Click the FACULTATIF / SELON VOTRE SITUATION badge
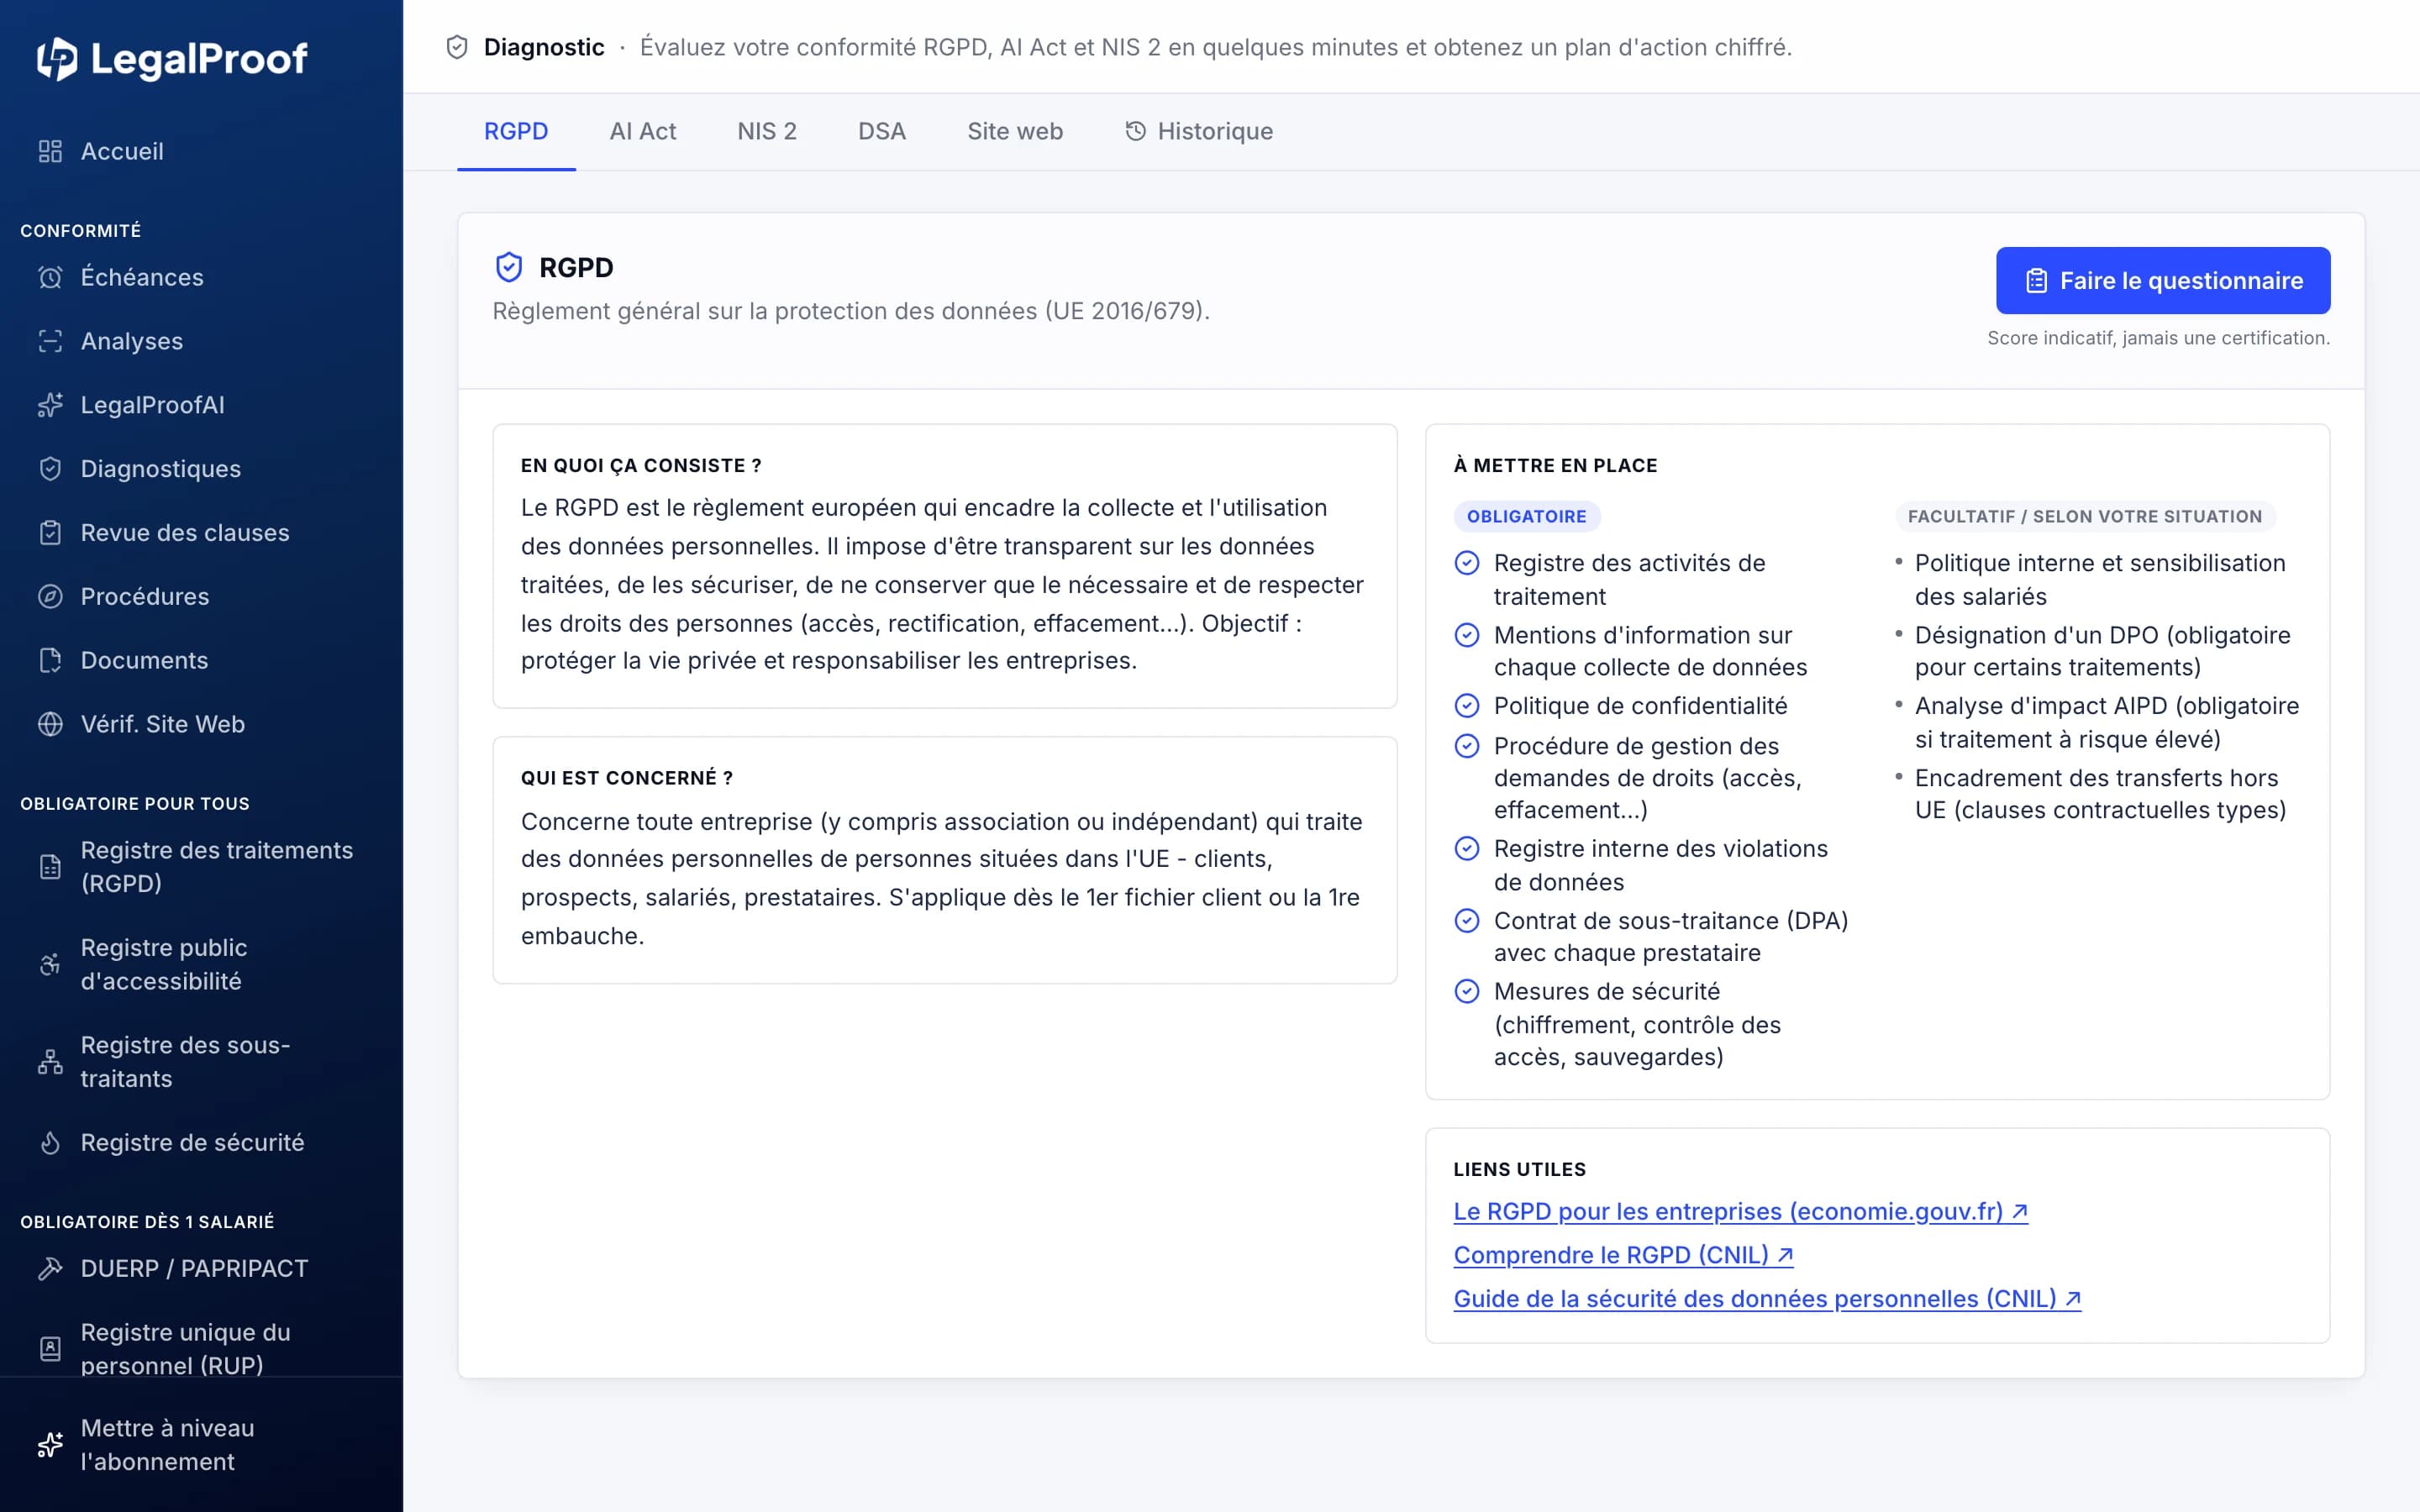Screen dimensions: 2420x1512 pyautogui.click(x=2085, y=517)
